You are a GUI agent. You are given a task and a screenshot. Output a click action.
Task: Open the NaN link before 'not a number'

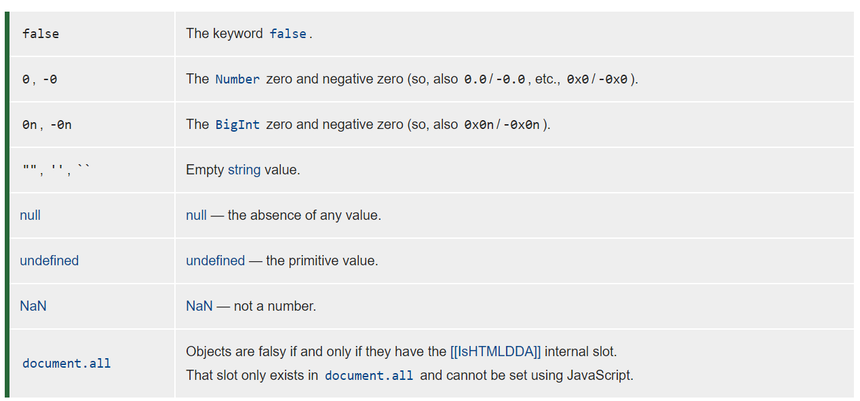coord(199,306)
